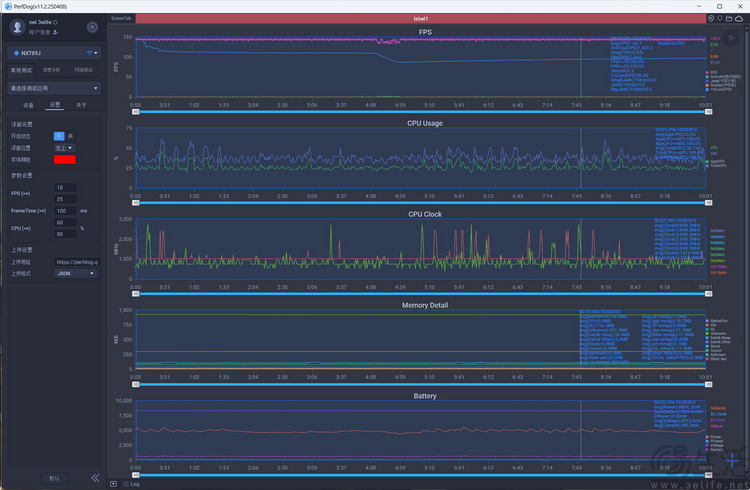
Task: Toggle the Log checkbox
Action: 126,484
